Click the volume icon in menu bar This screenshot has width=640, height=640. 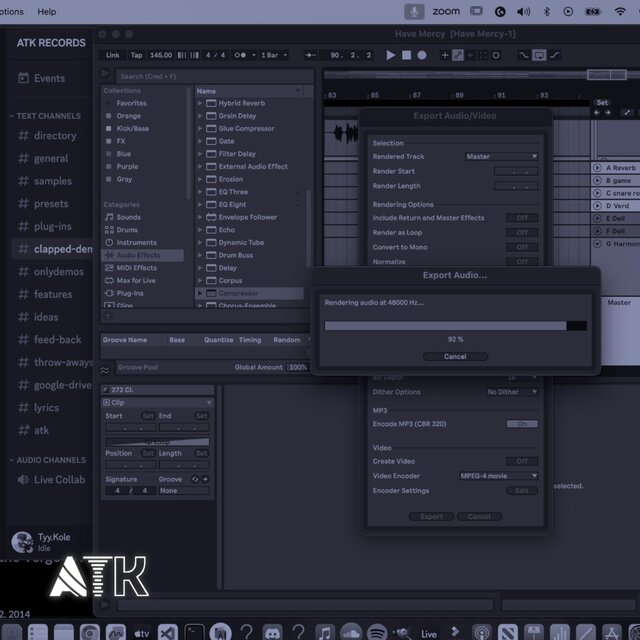tap(523, 12)
